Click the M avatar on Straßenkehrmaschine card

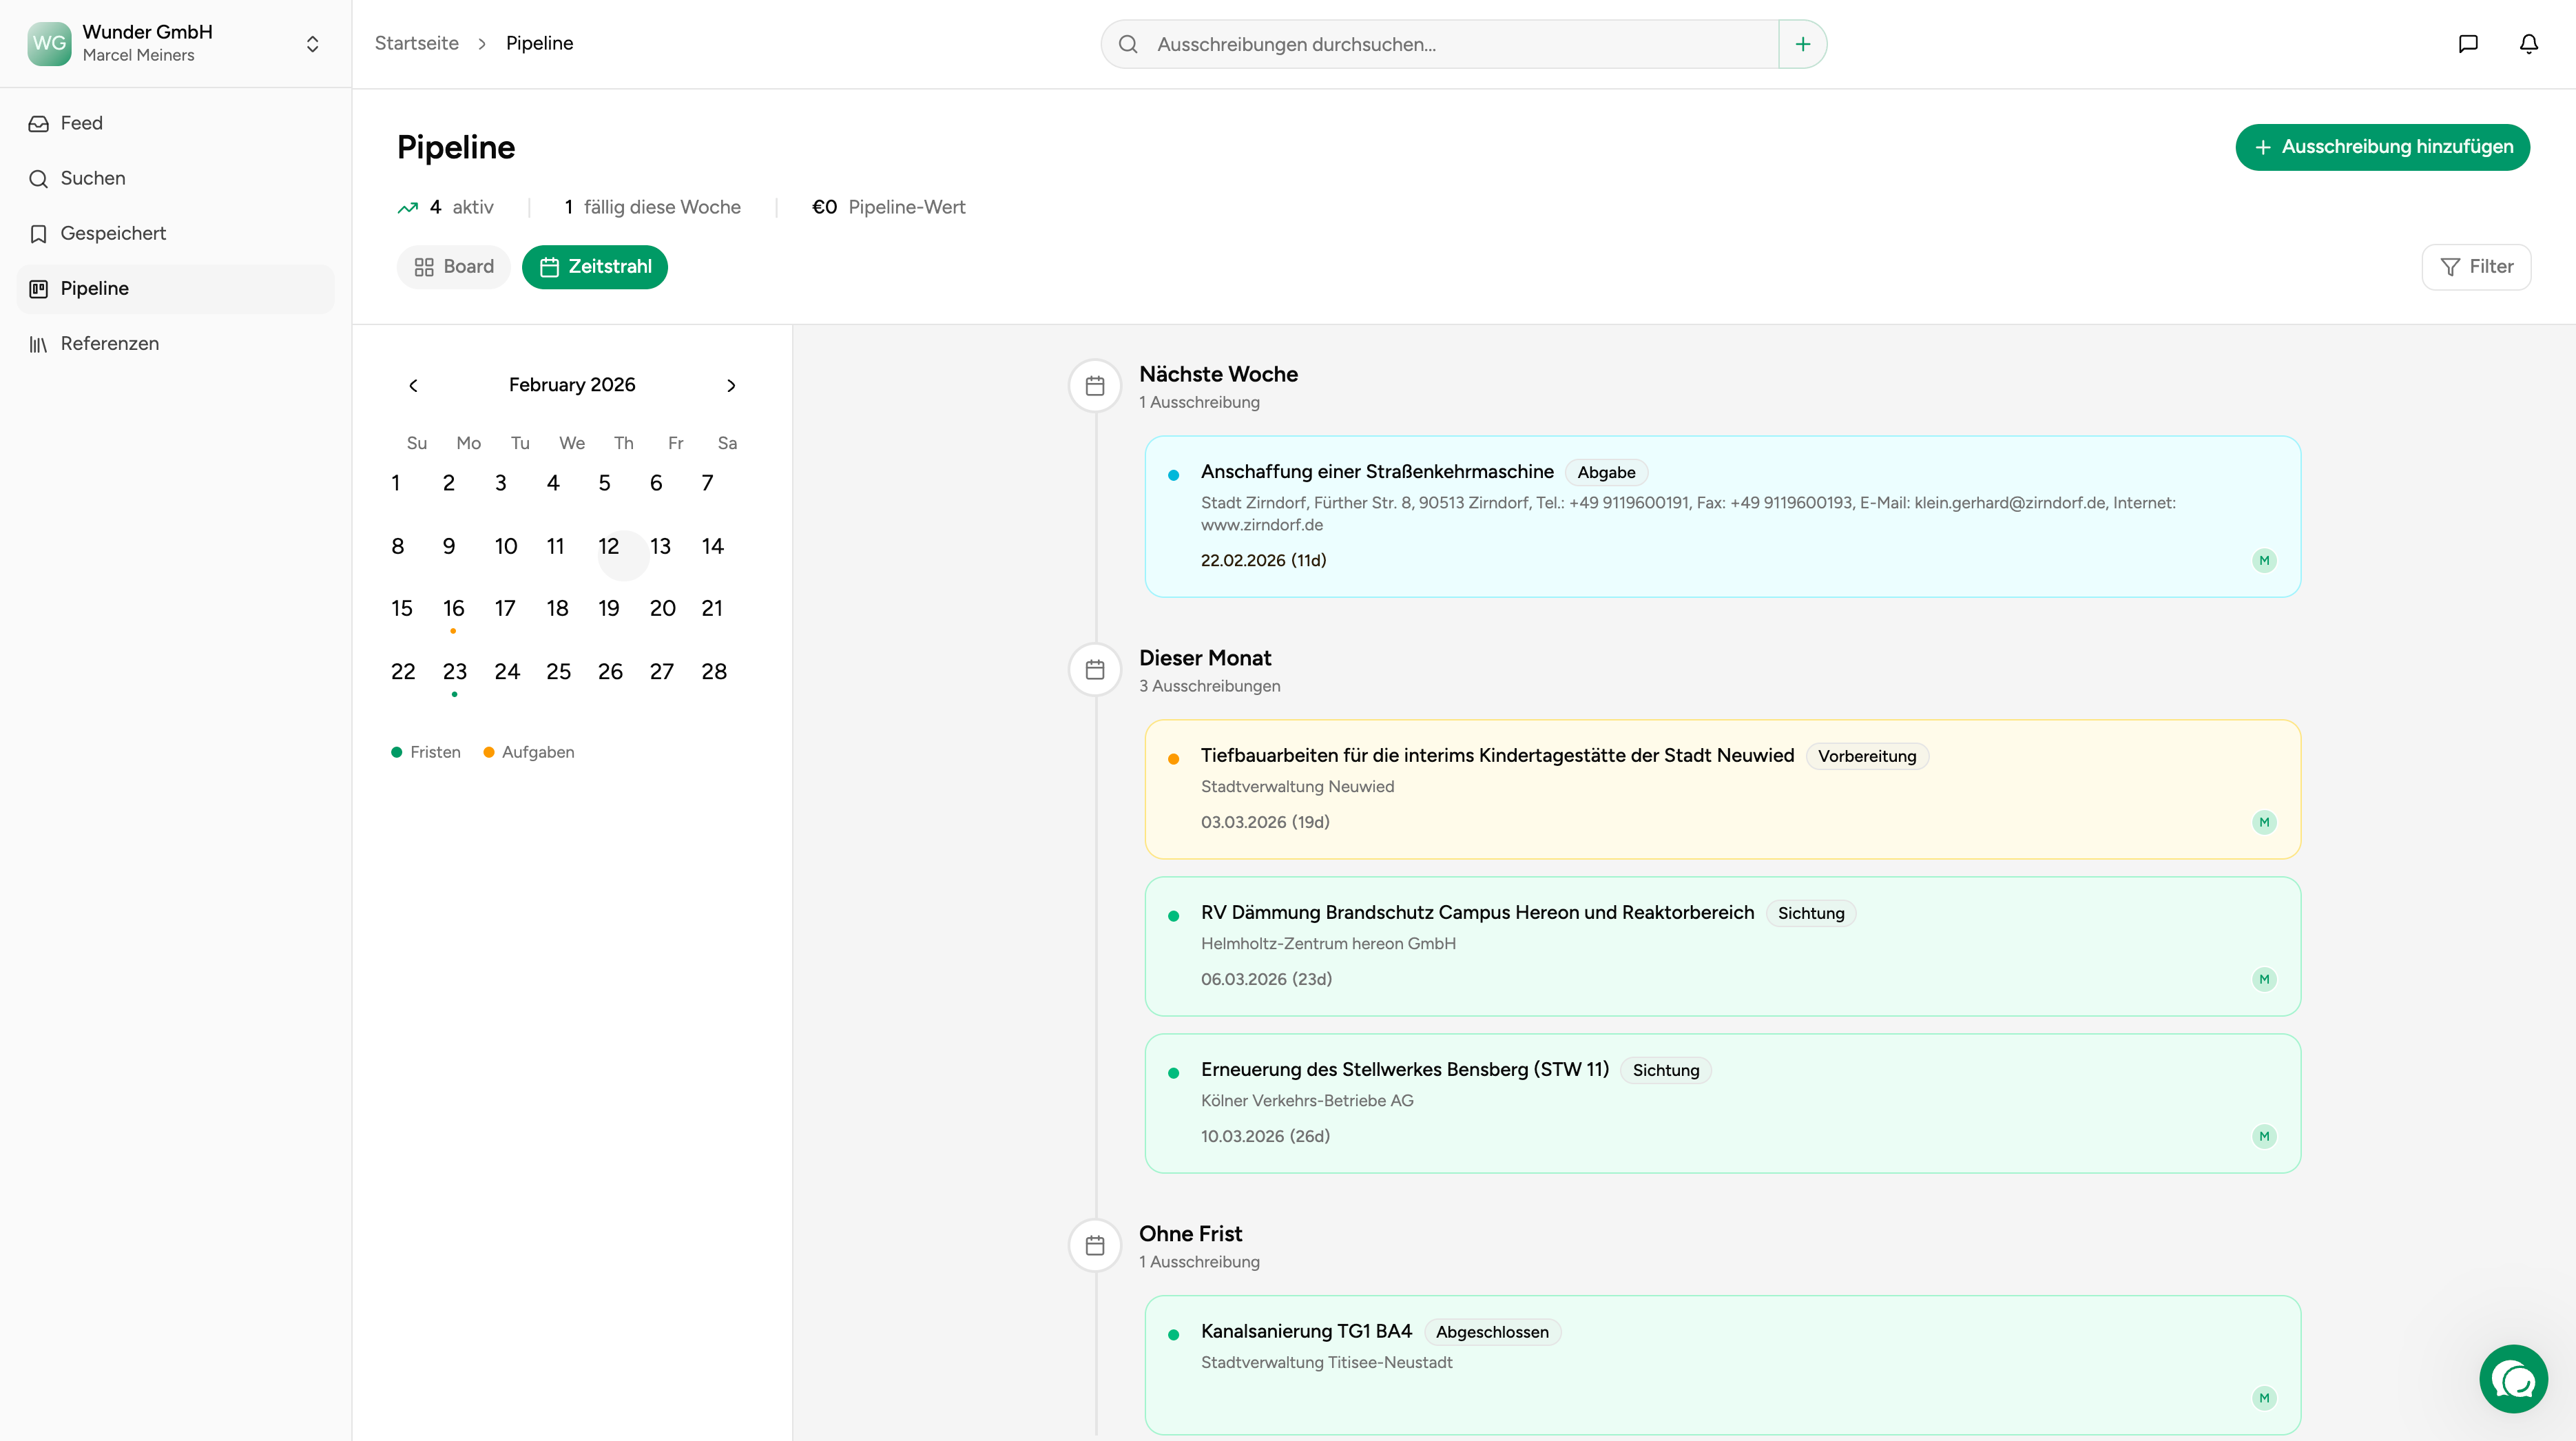point(2263,560)
